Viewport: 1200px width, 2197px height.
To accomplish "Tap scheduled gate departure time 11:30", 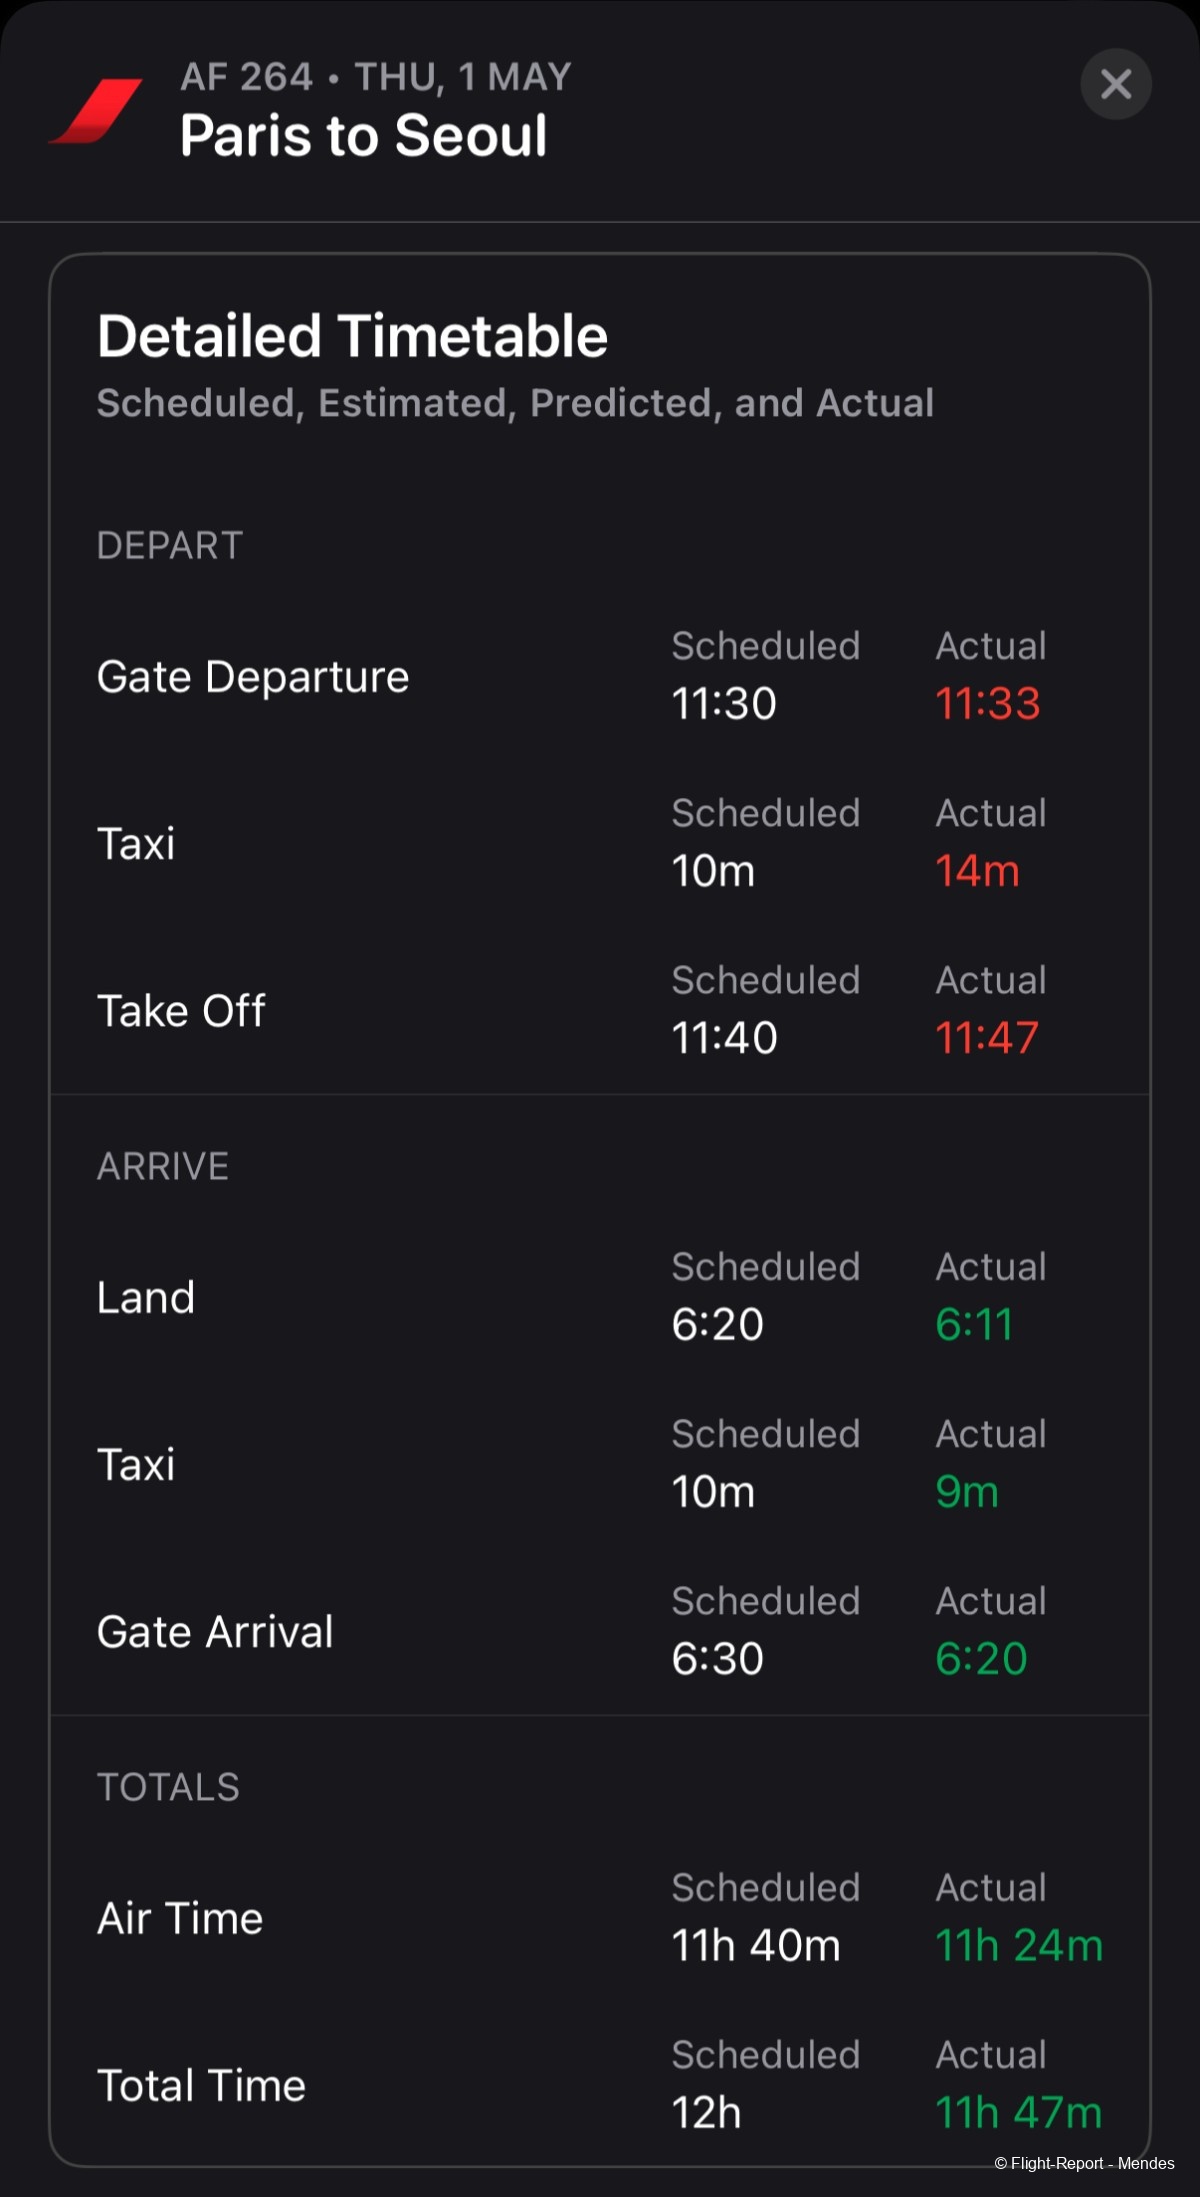I will [x=724, y=703].
